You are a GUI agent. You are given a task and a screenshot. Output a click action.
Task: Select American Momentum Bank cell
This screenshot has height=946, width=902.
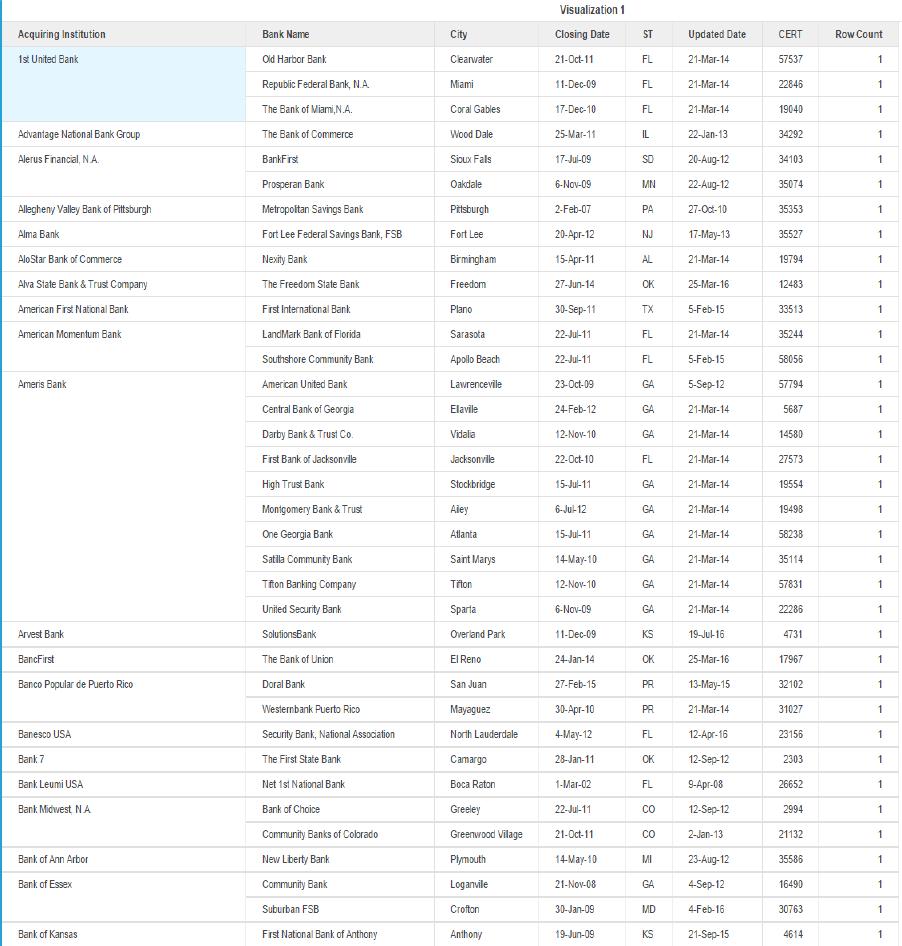point(124,347)
